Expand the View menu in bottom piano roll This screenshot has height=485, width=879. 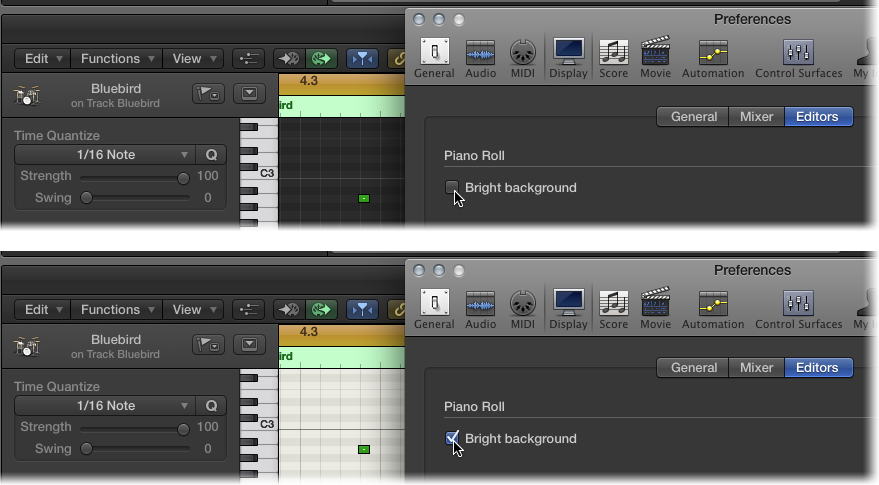194,310
